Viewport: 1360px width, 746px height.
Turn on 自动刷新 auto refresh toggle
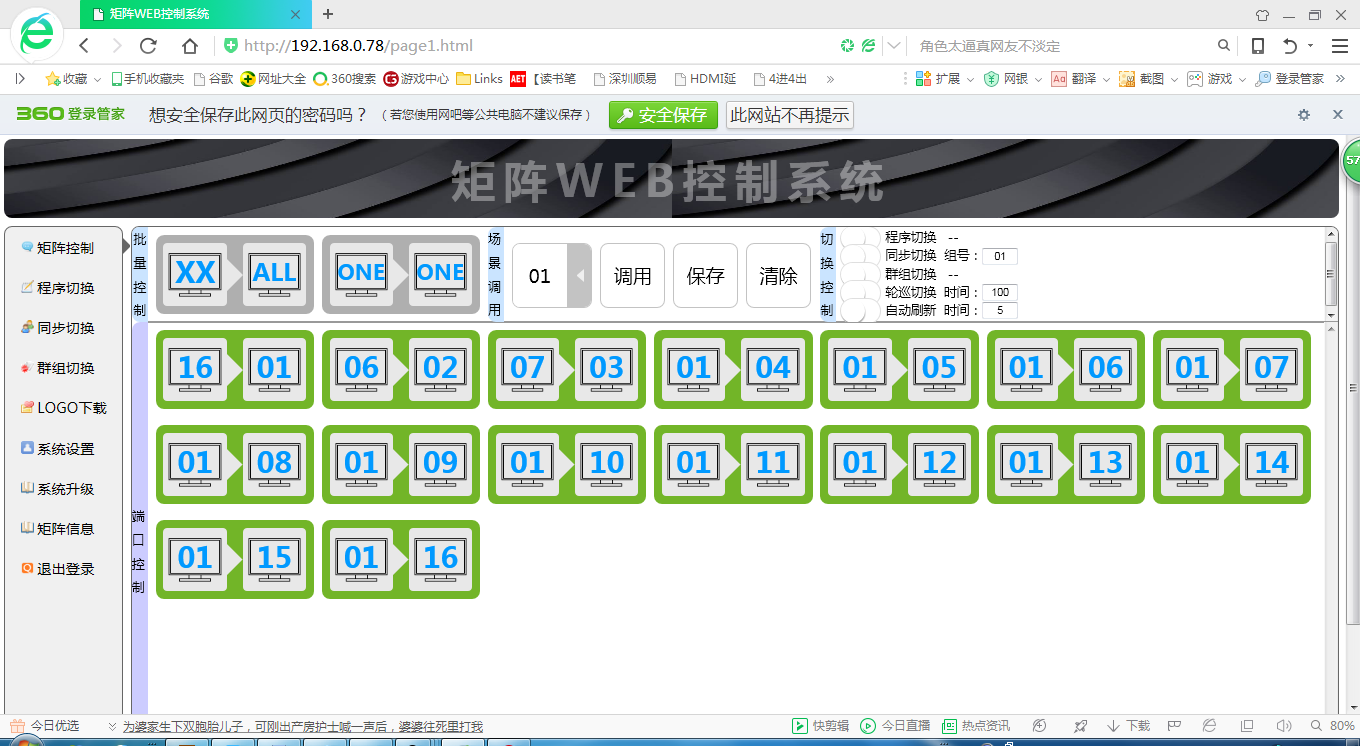pos(858,310)
